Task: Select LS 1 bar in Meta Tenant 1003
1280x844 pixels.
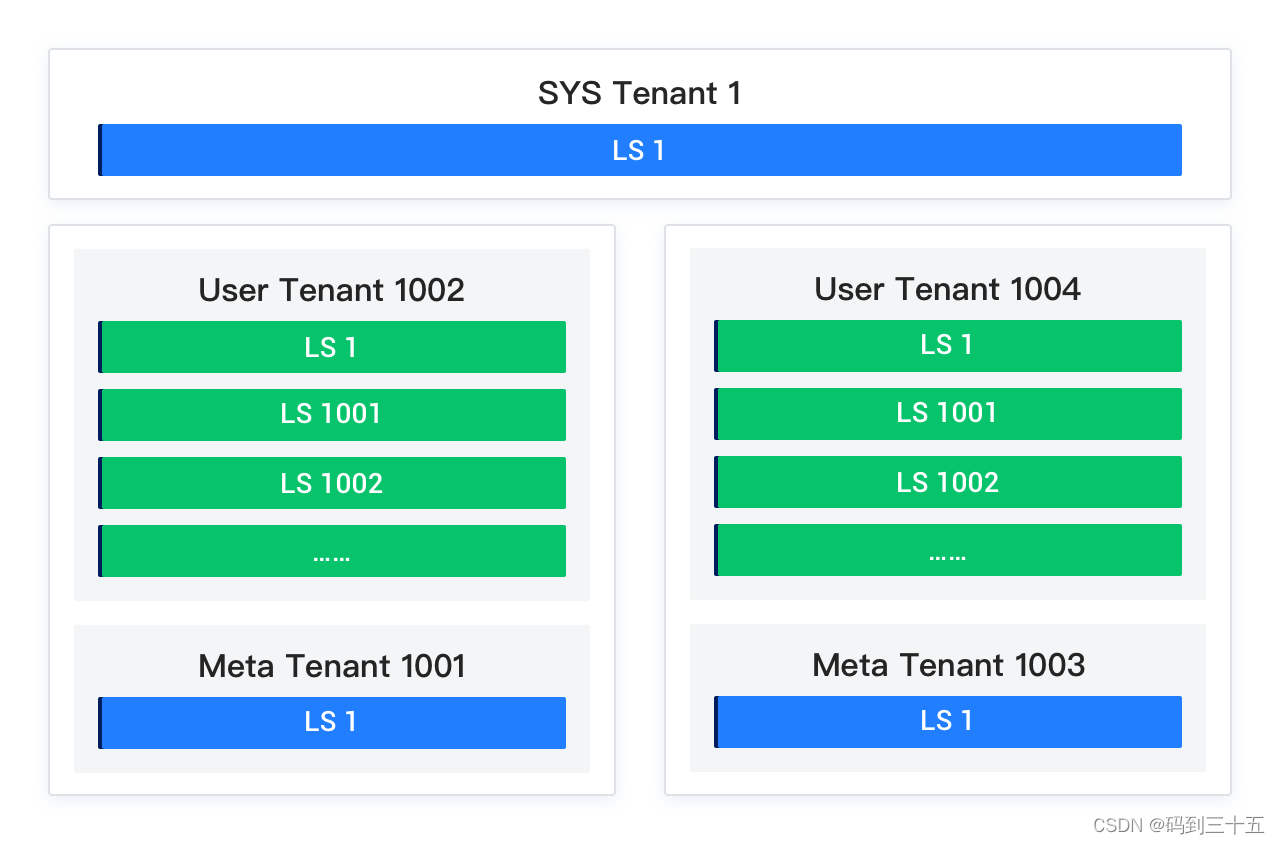Action: pyautogui.click(x=948, y=722)
